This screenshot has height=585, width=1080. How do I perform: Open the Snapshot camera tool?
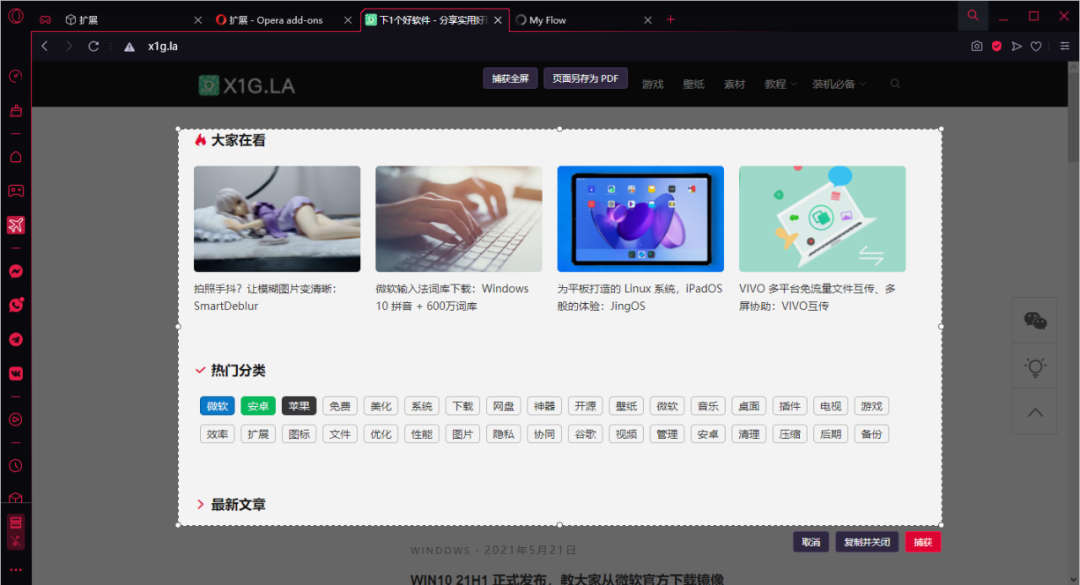coord(977,46)
